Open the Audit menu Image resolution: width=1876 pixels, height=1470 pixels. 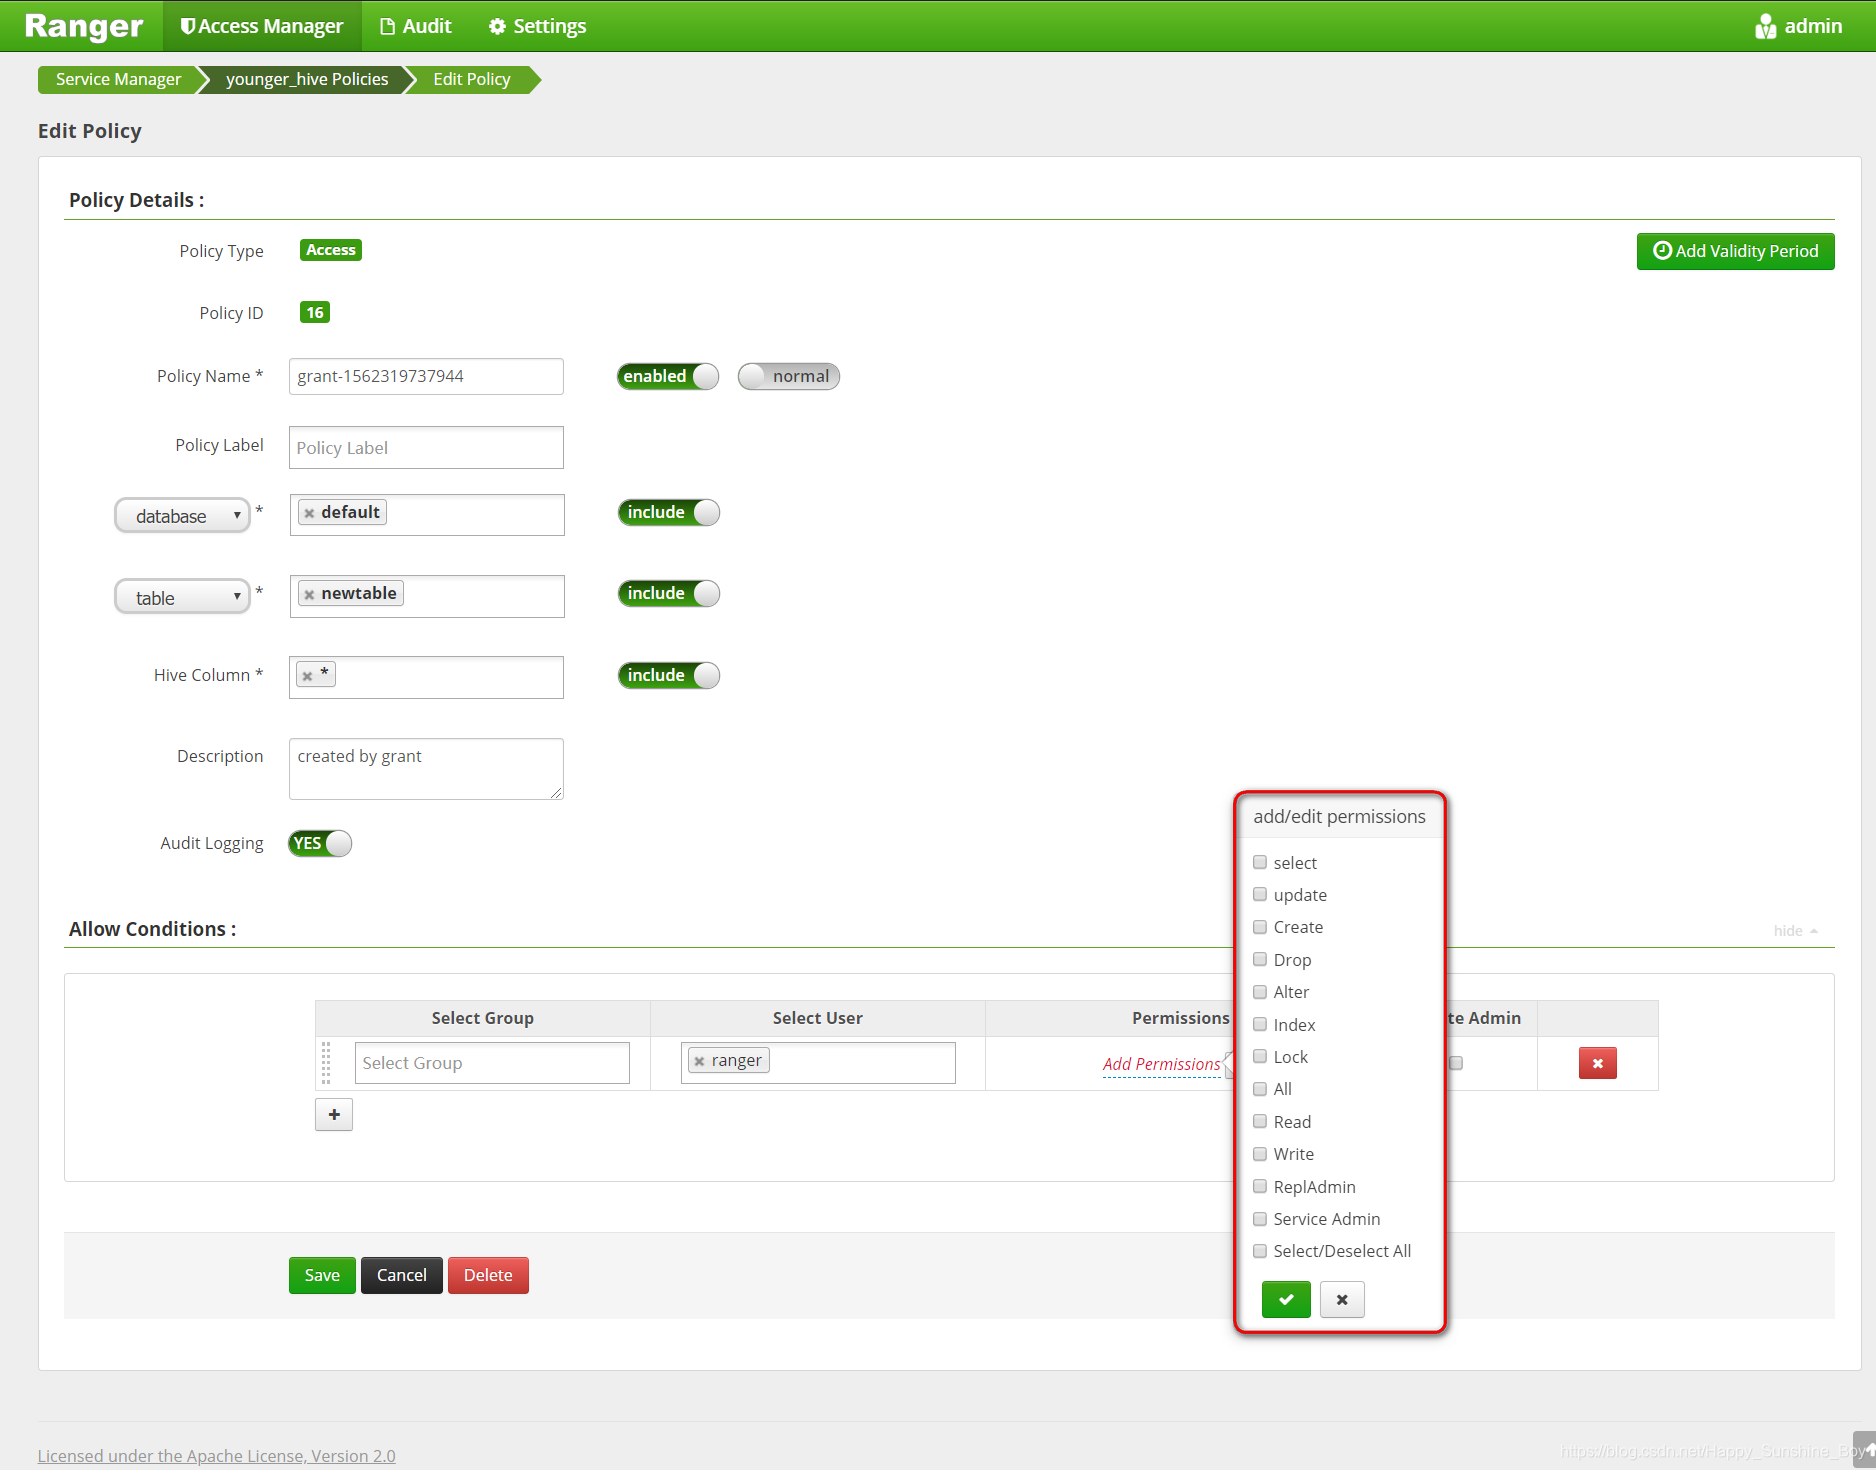[415, 26]
